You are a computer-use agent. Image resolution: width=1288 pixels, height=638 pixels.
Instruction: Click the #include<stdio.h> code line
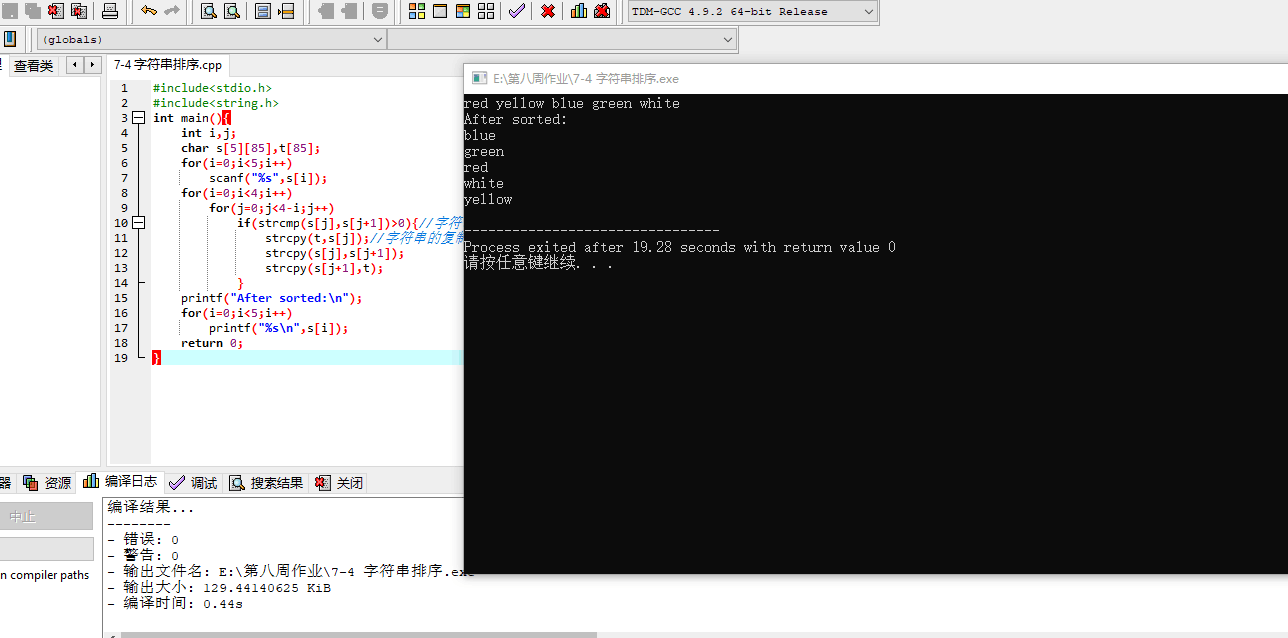coord(212,88)
